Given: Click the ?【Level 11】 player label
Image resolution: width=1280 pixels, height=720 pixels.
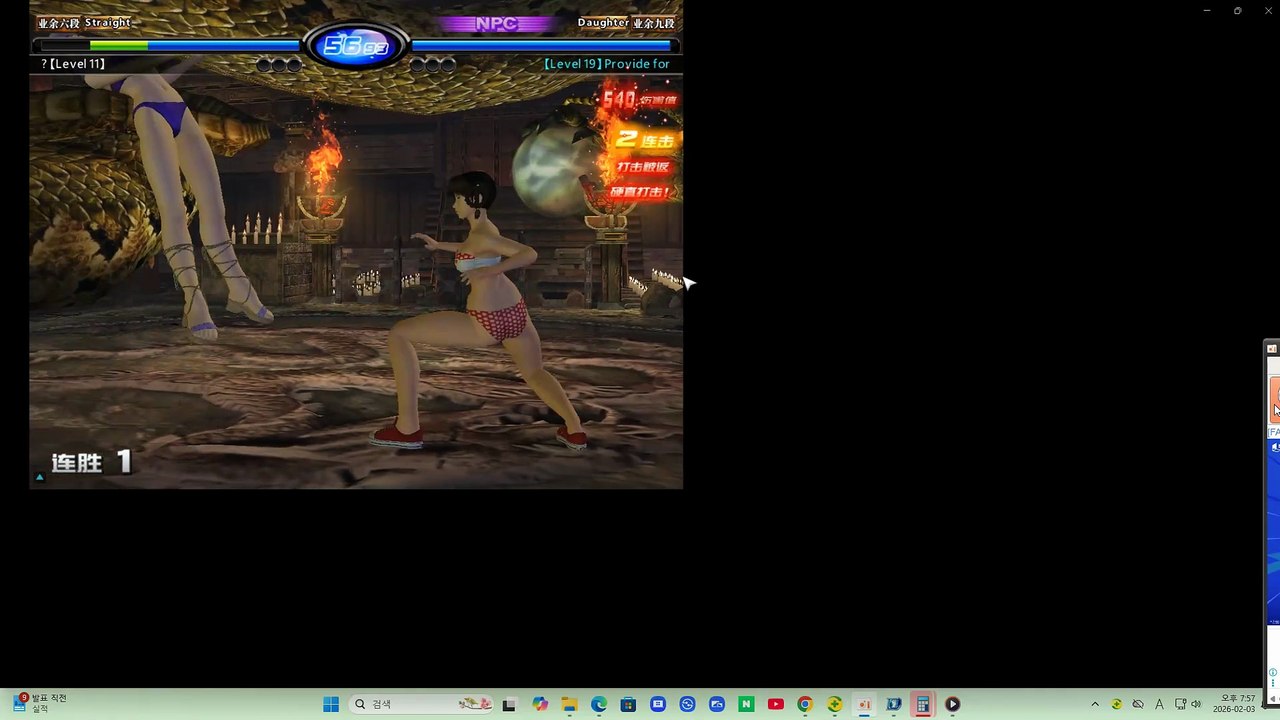Looking at the screenshot, I should pos(73,64).
